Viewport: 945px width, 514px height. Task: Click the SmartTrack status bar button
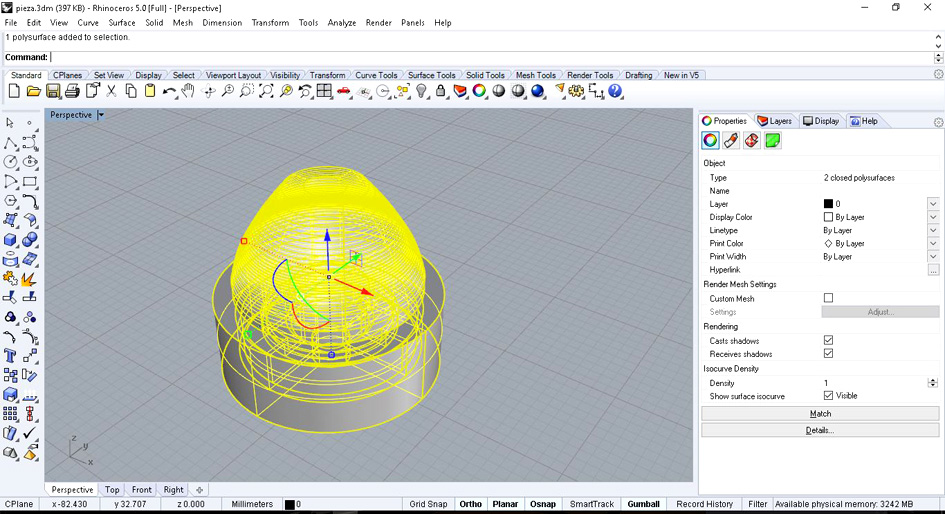point(591,504)
